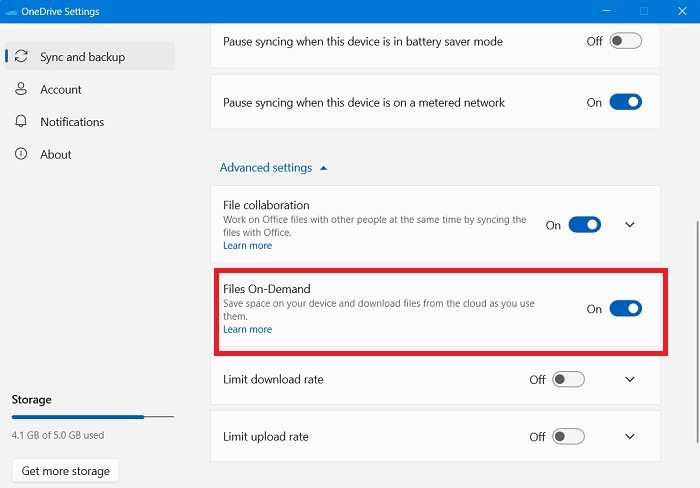This screenshot has height=488, width=700.
Task: Click the person icon beside Account
Action: 21,89
